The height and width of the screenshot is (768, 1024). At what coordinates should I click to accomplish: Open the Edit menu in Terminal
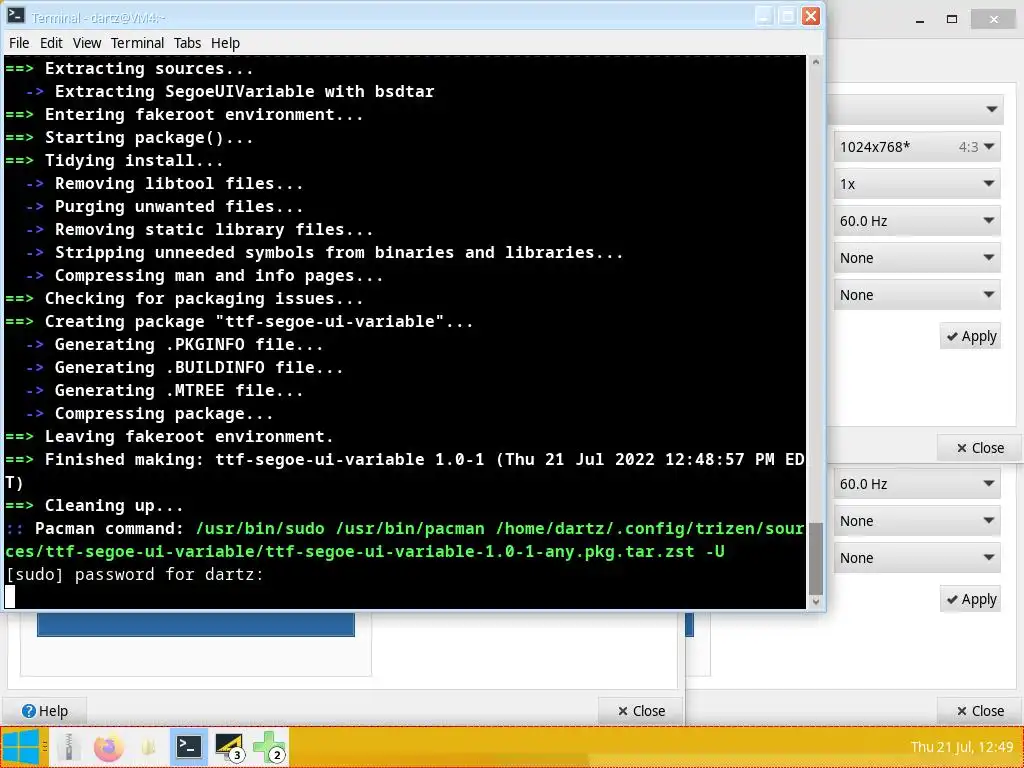[x=51, y=43]
